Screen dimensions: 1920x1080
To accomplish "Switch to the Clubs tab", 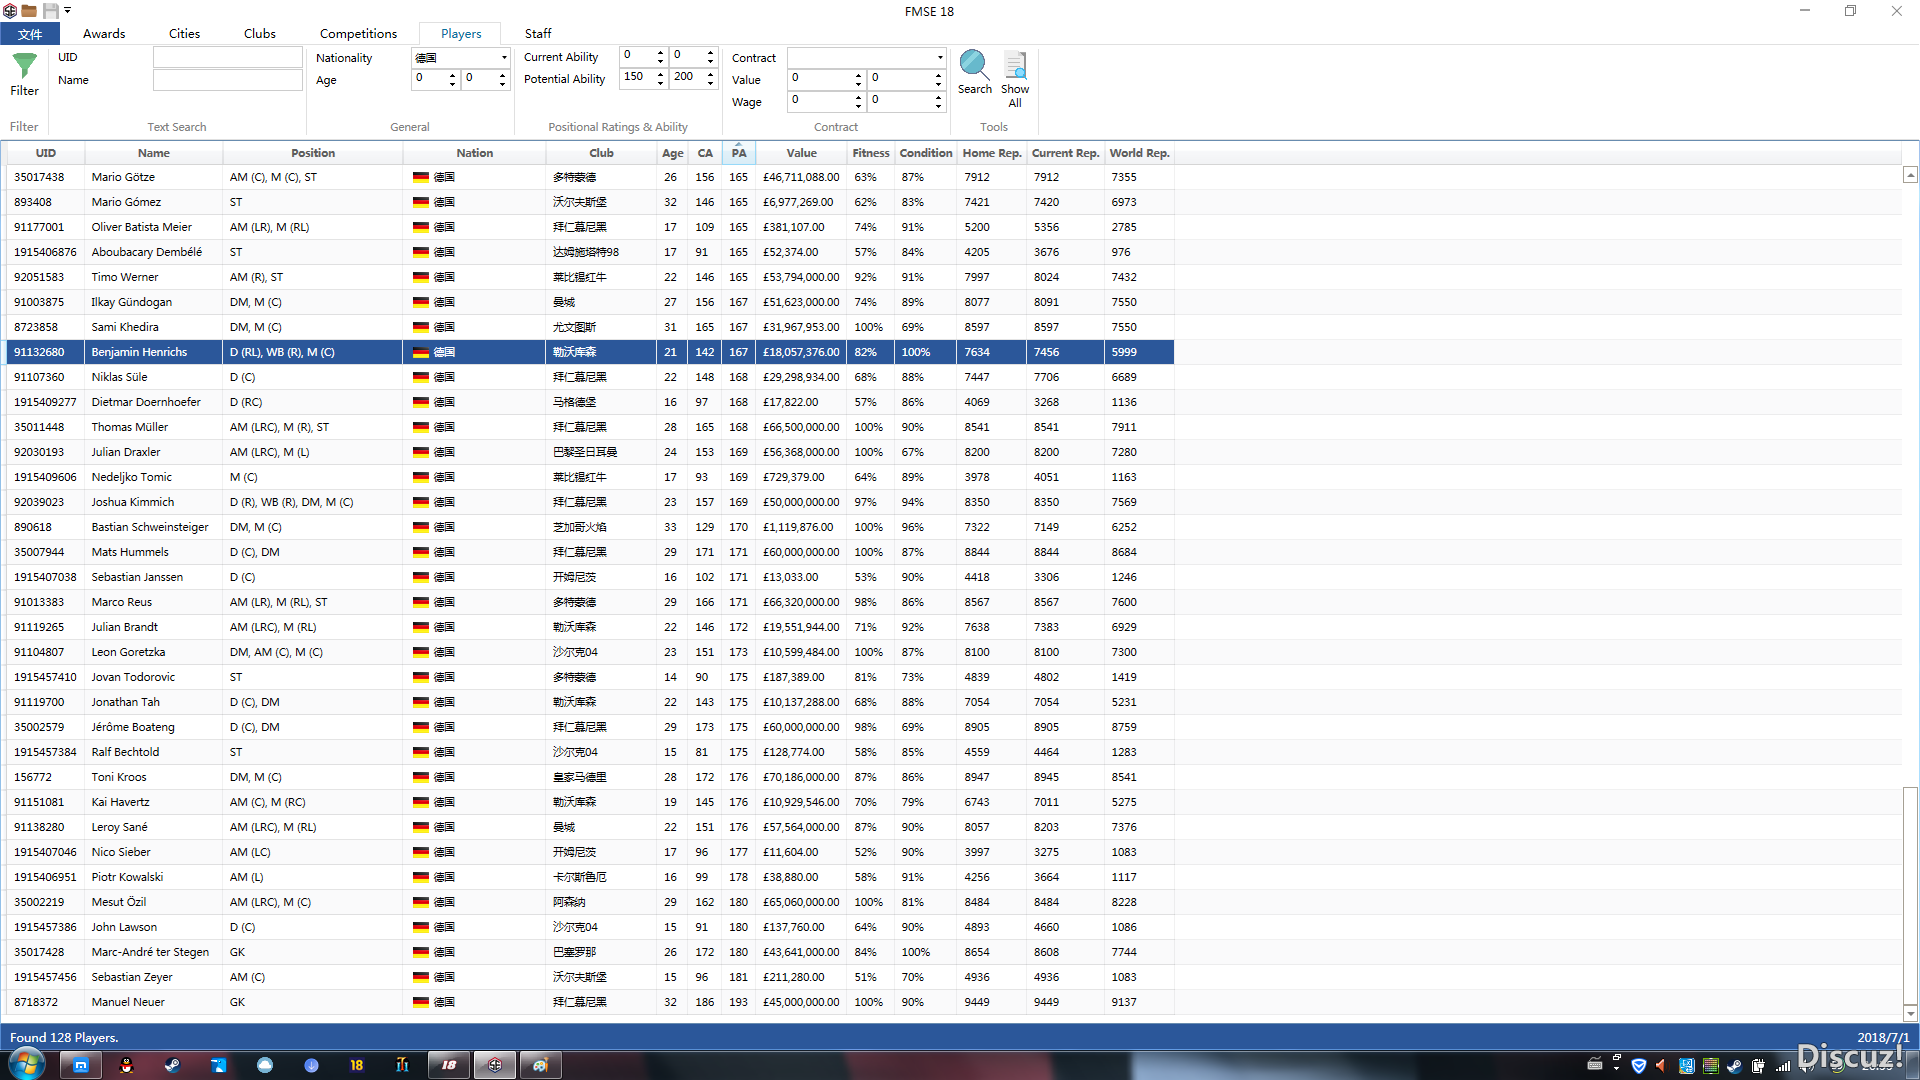I will point(259,34).
